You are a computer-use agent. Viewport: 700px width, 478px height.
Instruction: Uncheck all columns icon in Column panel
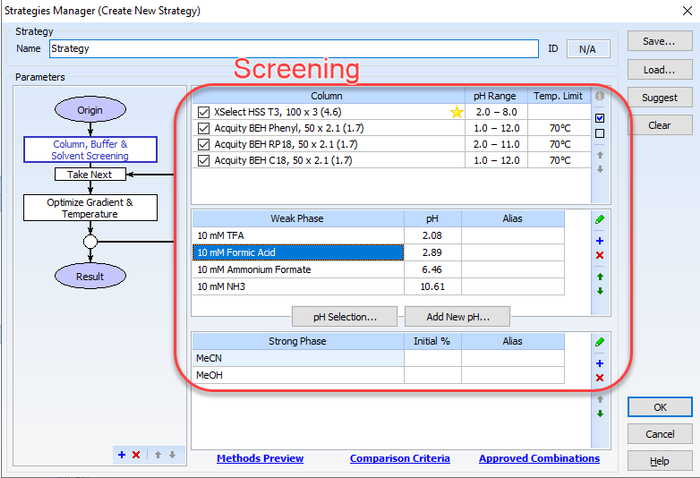600,133
